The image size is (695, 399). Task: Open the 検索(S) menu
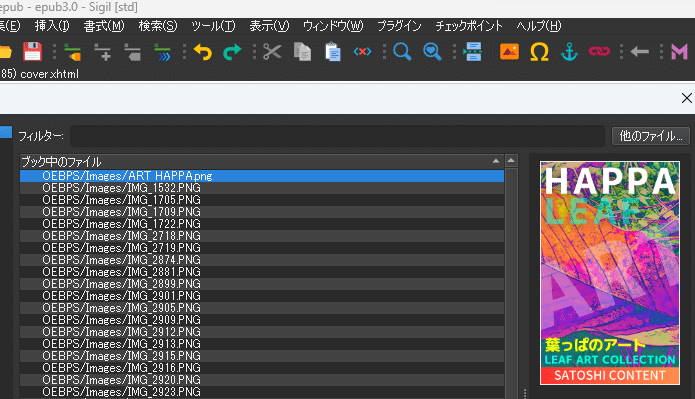(x=158, y=26)
